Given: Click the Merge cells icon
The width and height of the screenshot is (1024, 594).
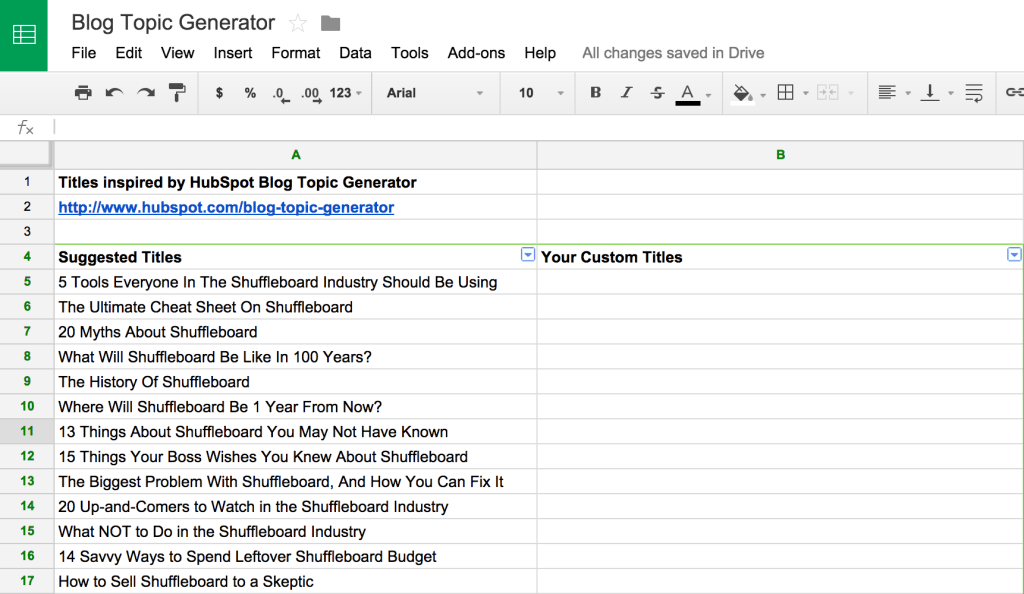Looking at the screenshot, I should point(827,93).
